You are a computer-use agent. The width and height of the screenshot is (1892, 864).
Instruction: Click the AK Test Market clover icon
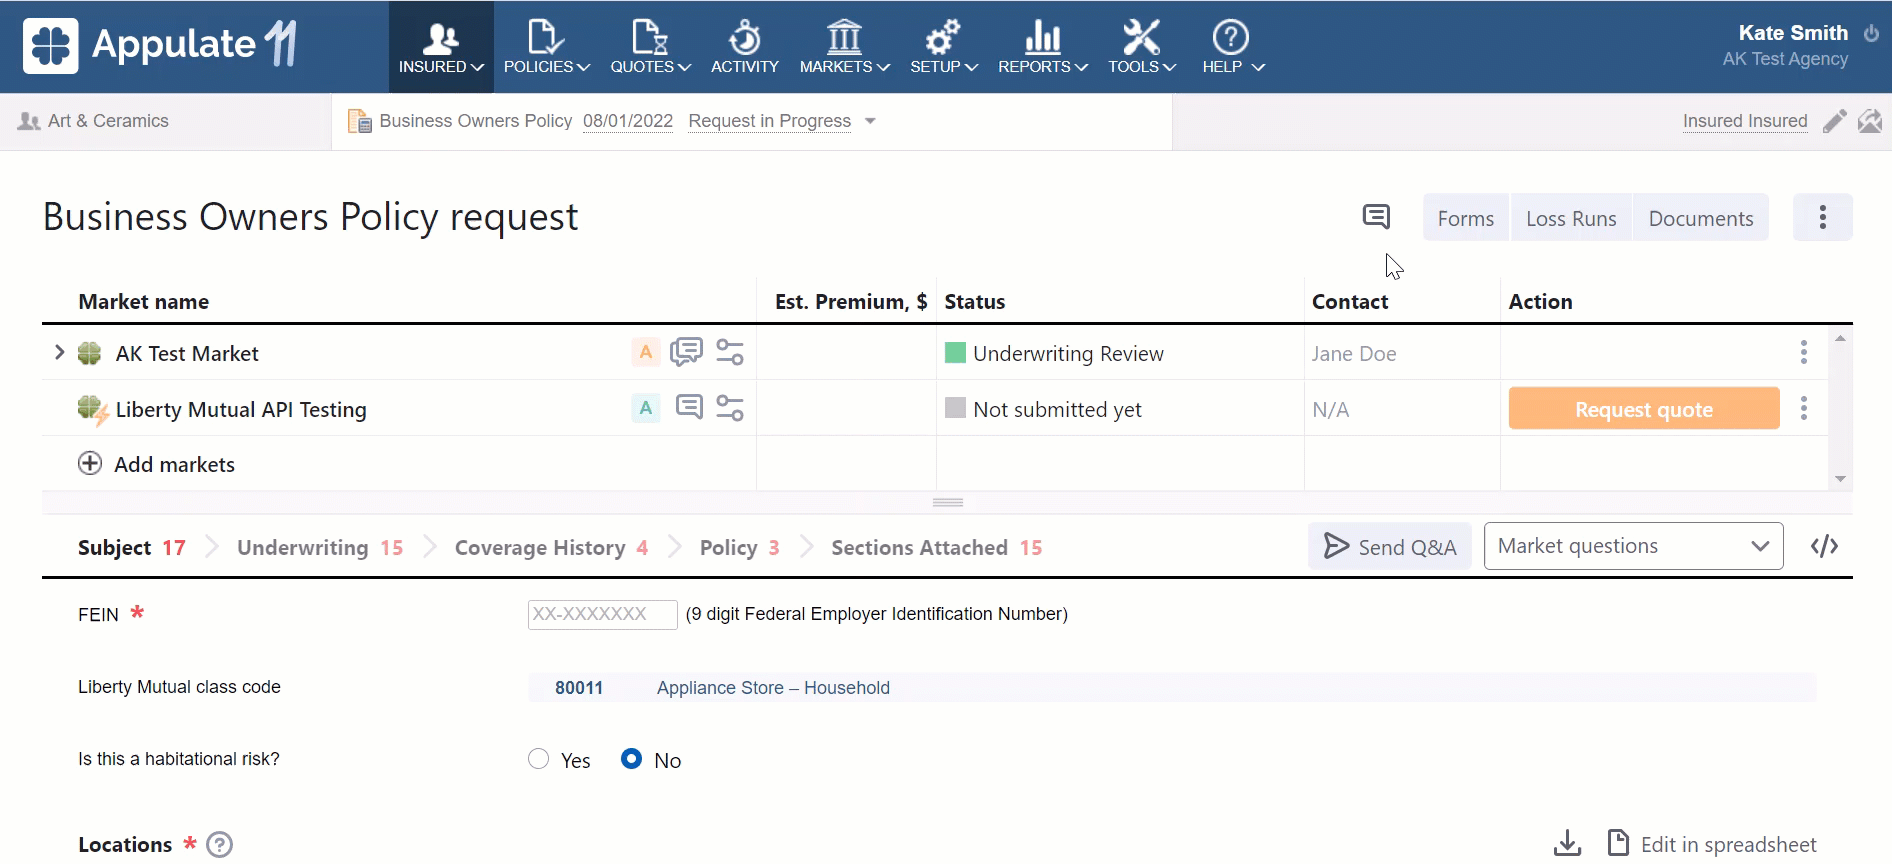(x=90, y=353)
